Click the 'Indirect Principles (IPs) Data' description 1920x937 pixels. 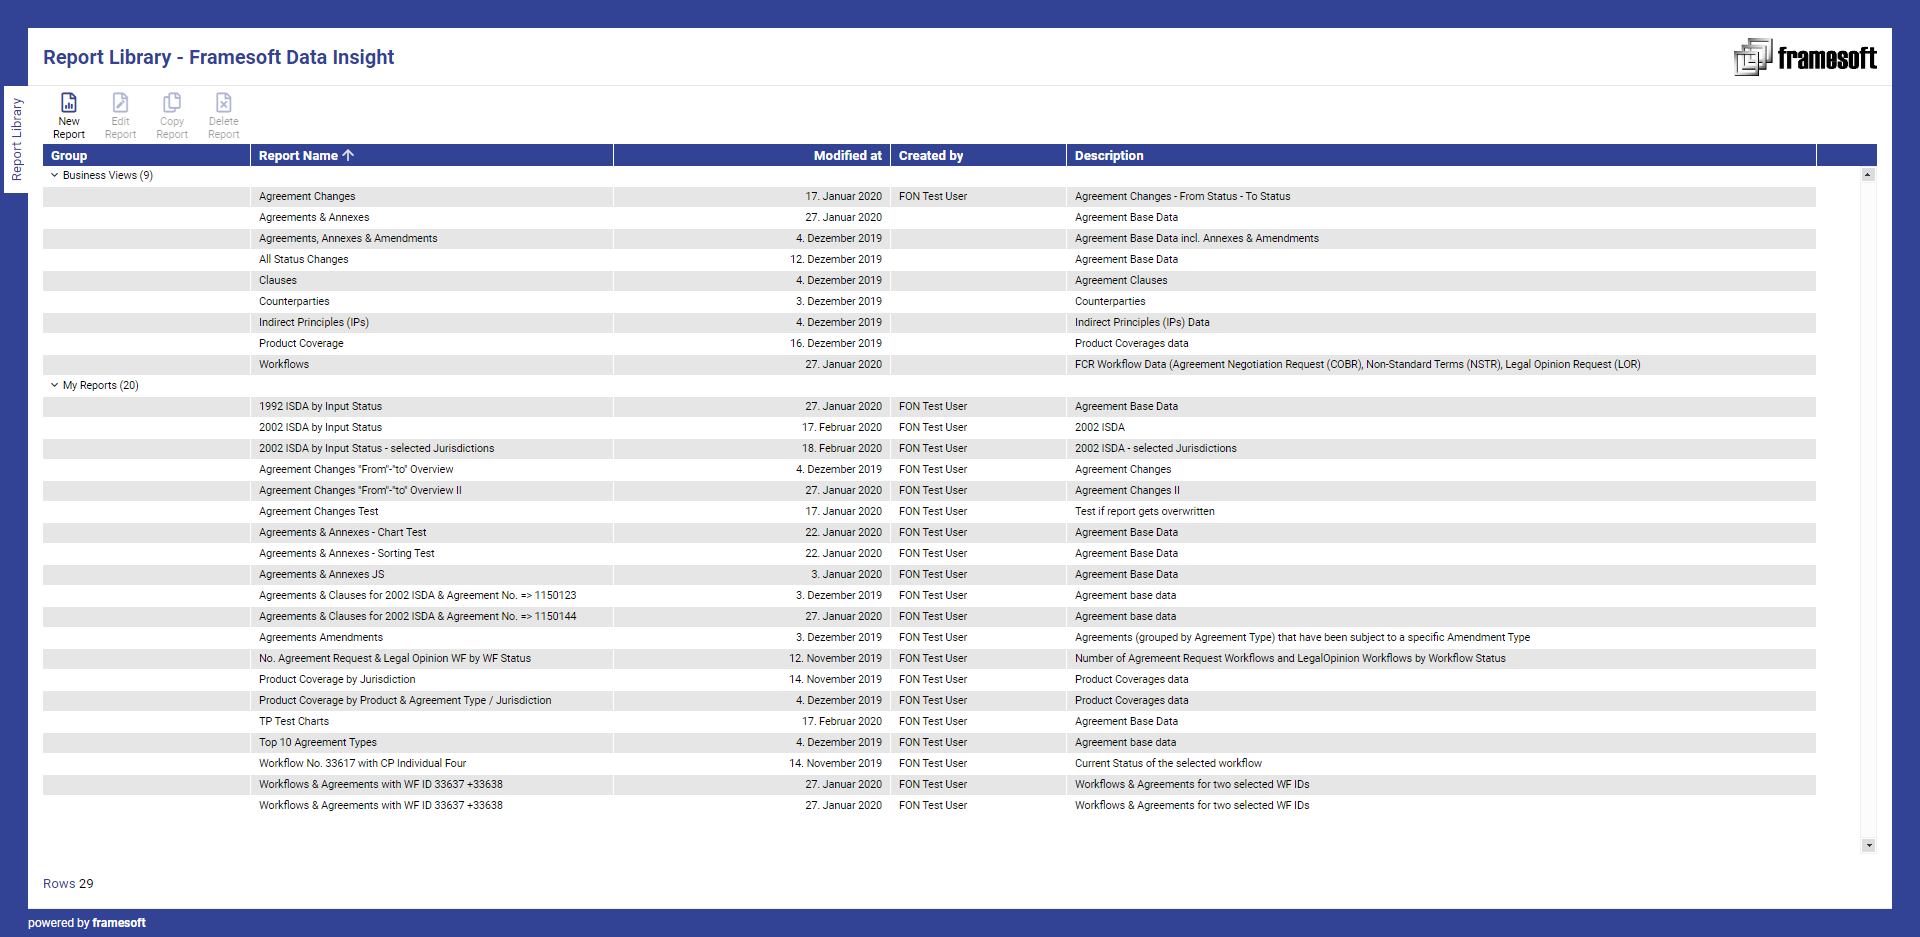coord(1142,322)
